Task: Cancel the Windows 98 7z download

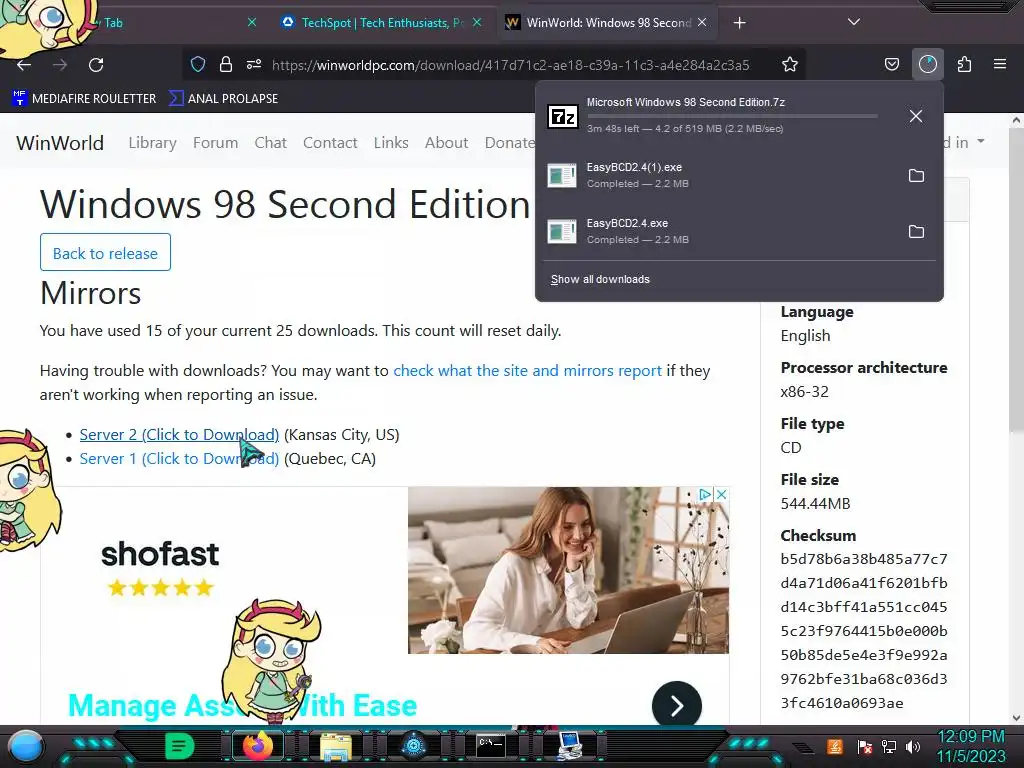Action: [x=916, y=116]
